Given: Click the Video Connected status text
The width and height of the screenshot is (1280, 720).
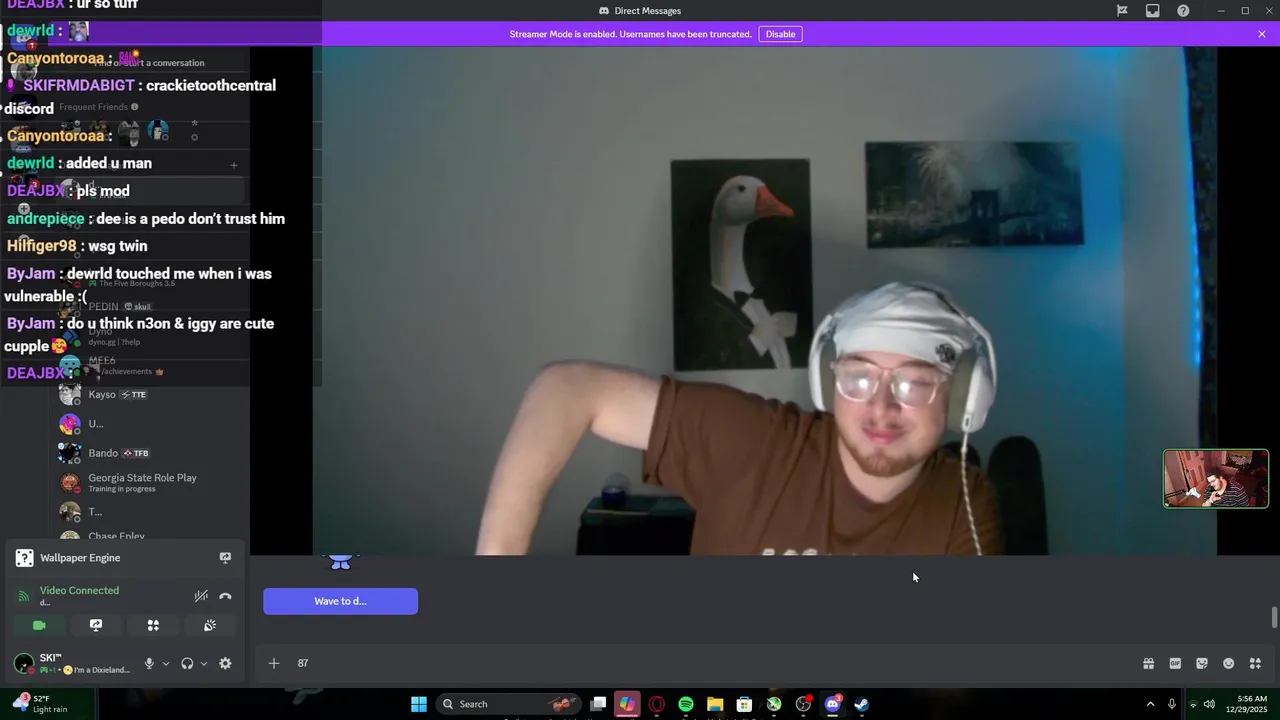Looking at the screenshot, I should coord(79,590).
